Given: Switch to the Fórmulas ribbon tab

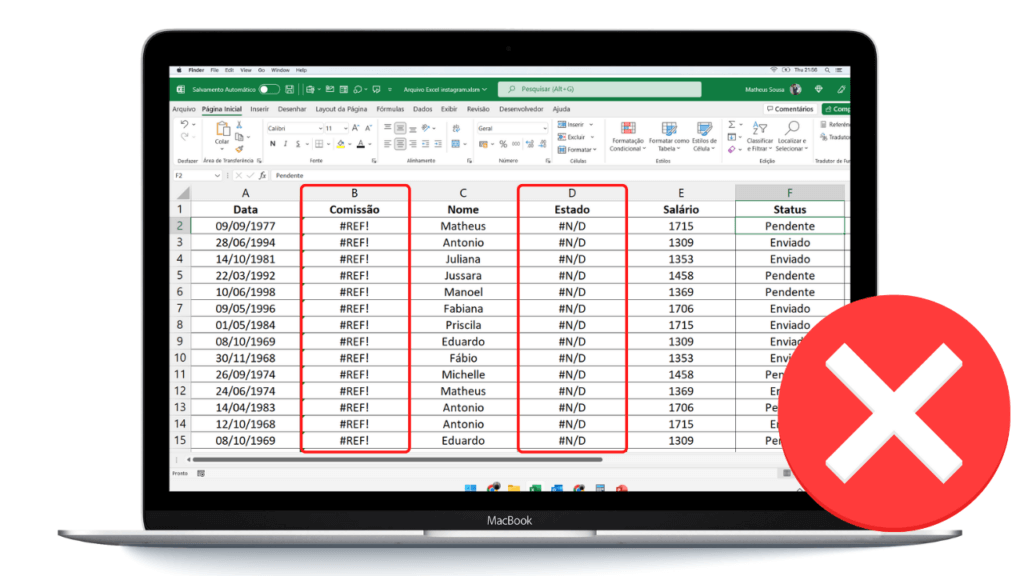Looking at the screenshot, I should 390,109.
